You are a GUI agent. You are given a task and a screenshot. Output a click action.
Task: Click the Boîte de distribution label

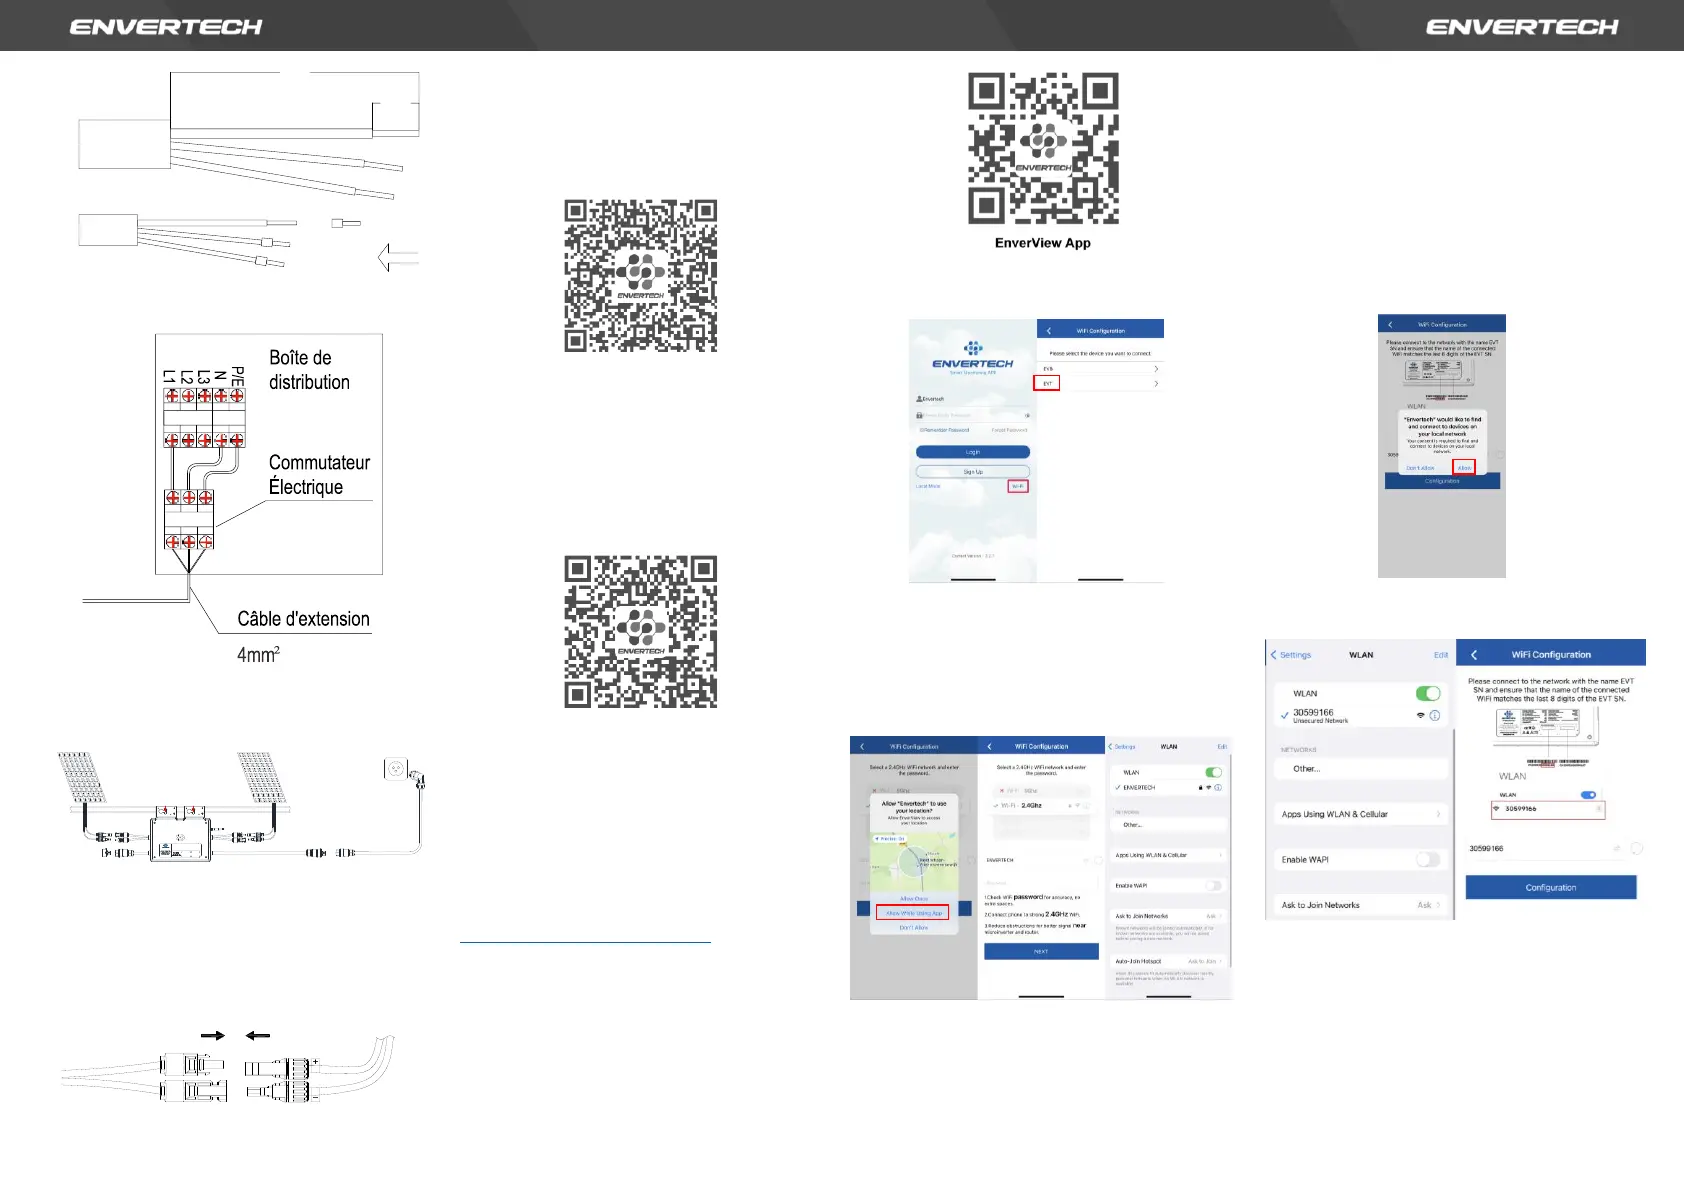tap(309, 370)
